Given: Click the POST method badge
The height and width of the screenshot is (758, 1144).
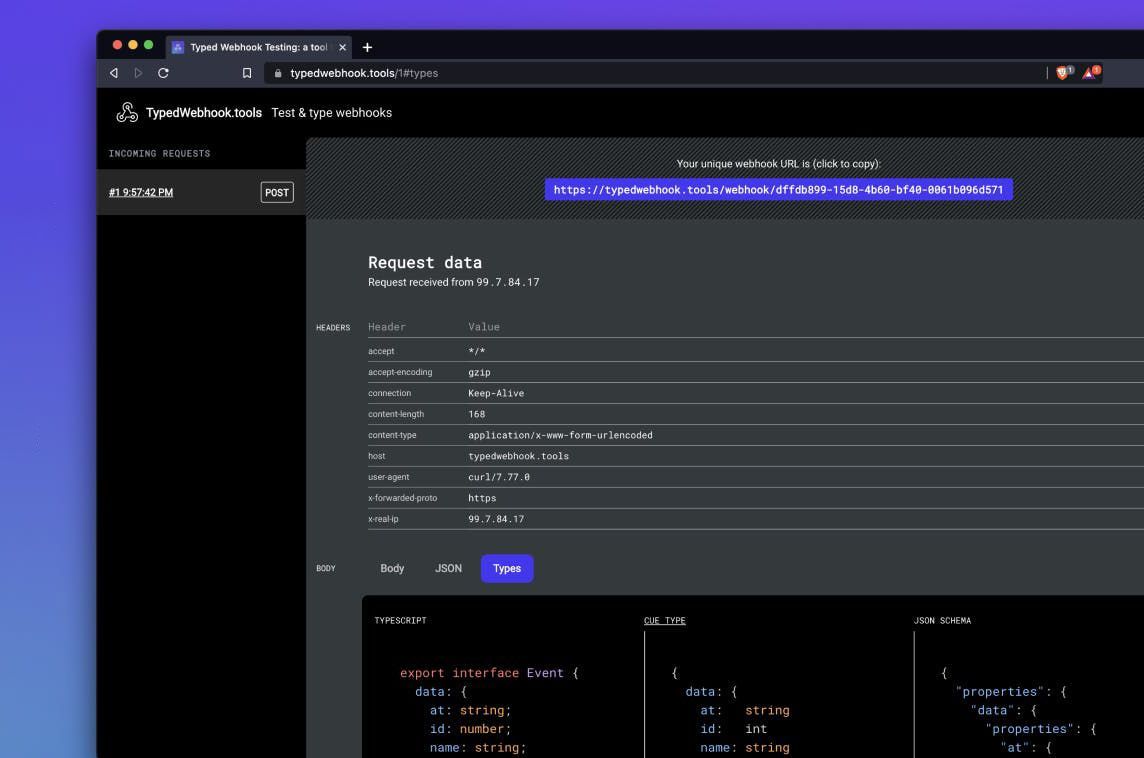Looking at the screenshot, I should (x=277, y=193).
